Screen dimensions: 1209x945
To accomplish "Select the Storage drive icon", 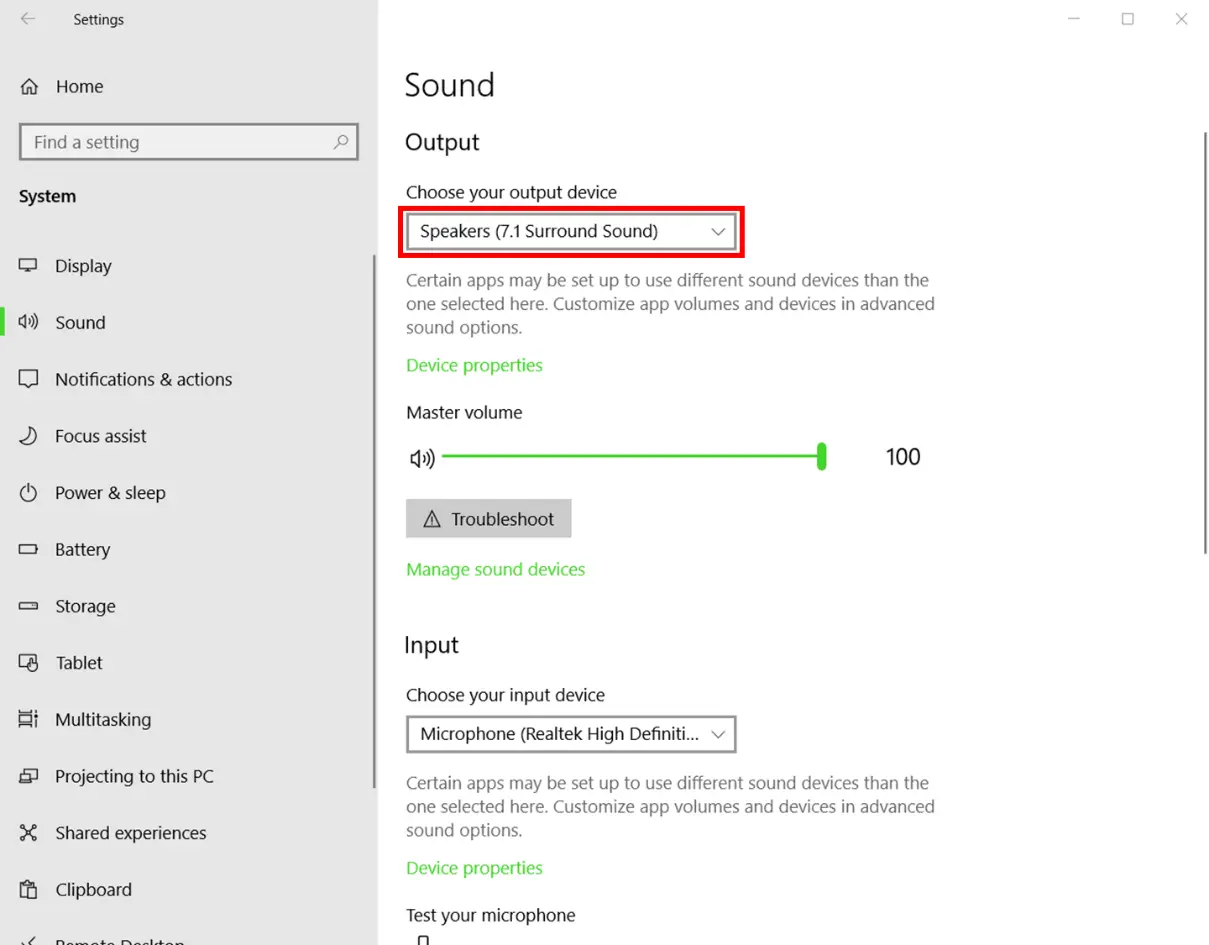I will 26,606.
